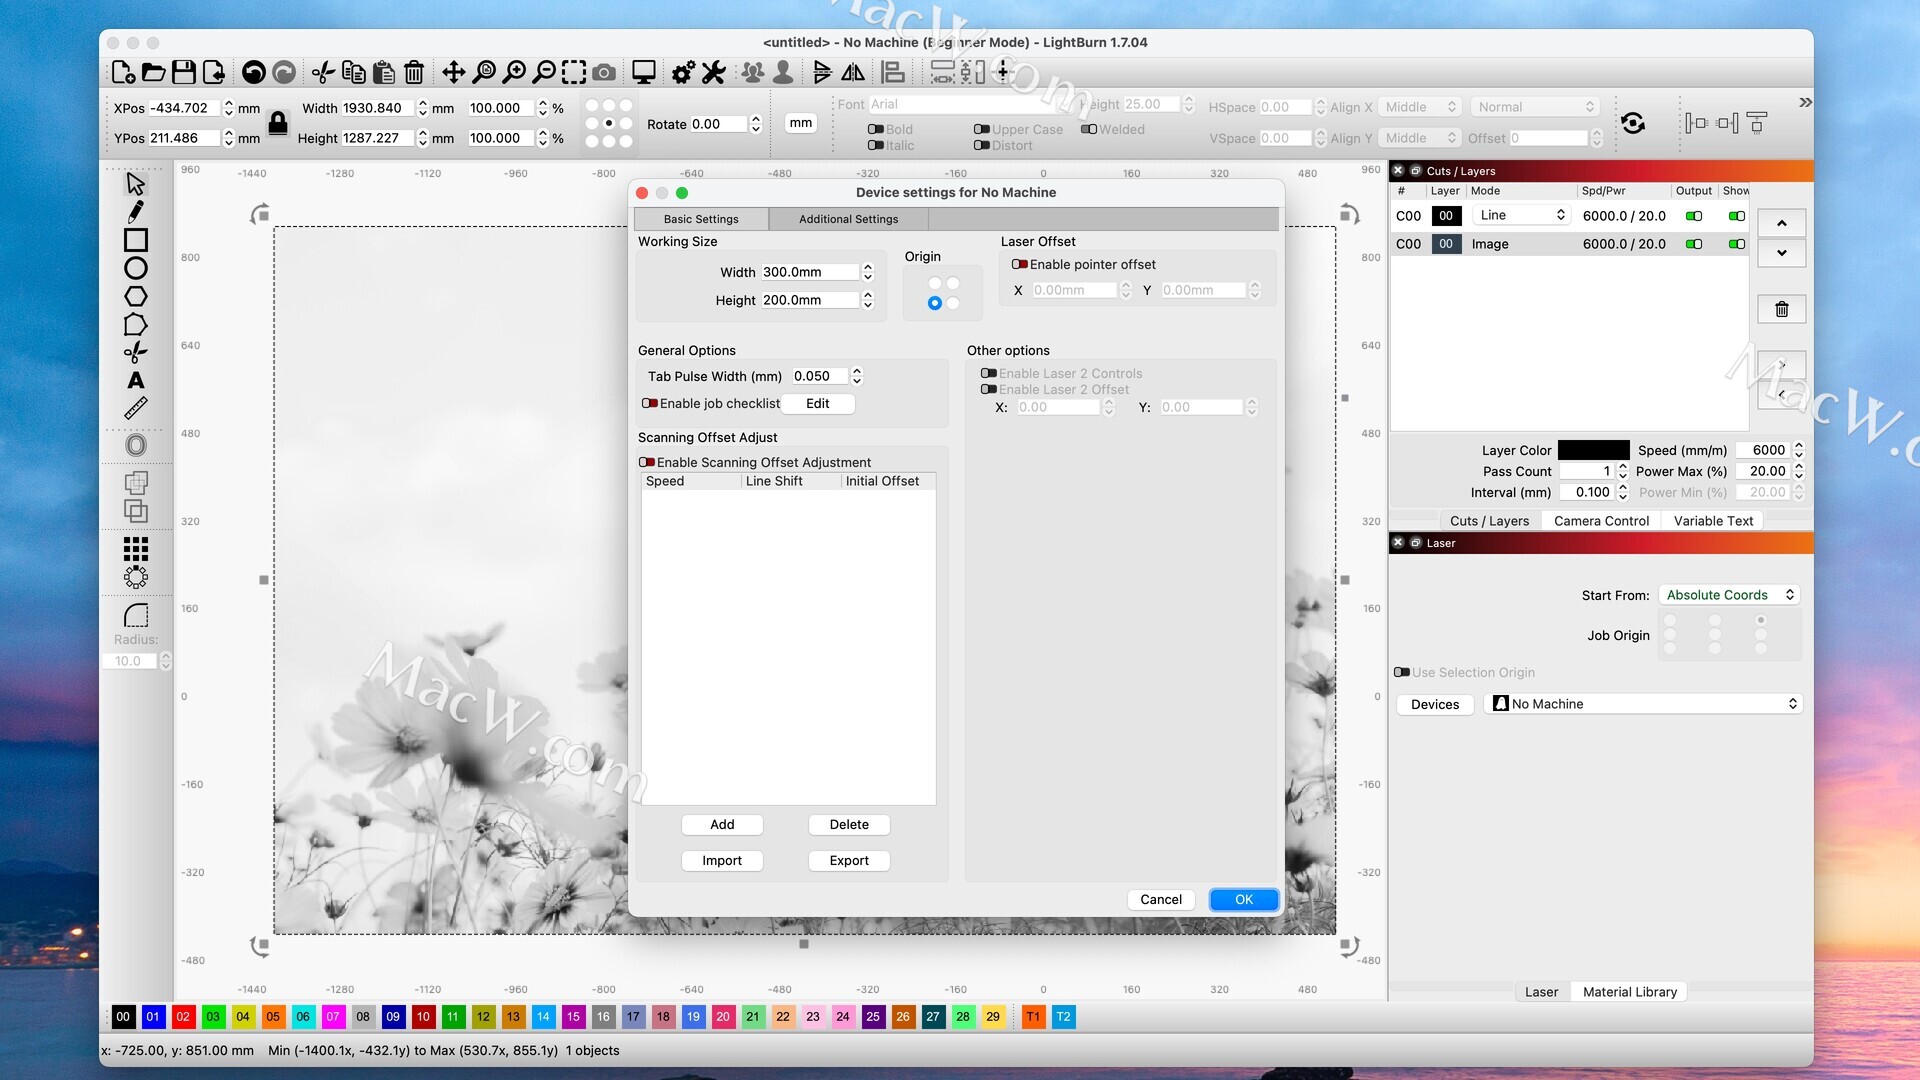The width and height of the screenshot is (1920, 1080).
Task: Click the trash icon in Cuts panel
Action: [x=1781, y=309]
